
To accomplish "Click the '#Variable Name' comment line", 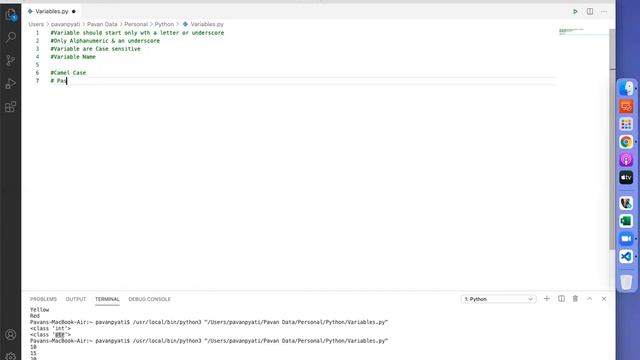I will 73,57.
